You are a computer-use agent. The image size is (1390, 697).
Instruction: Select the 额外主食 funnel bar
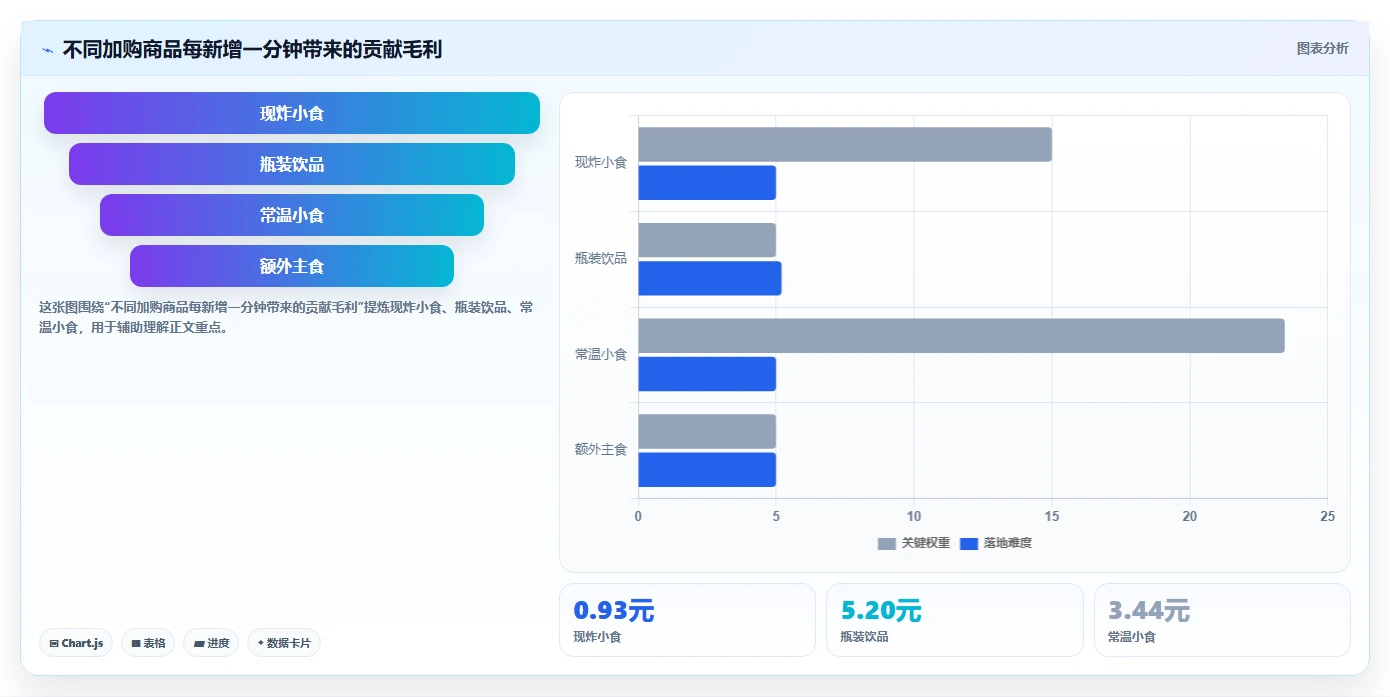(x=292, y=266)
